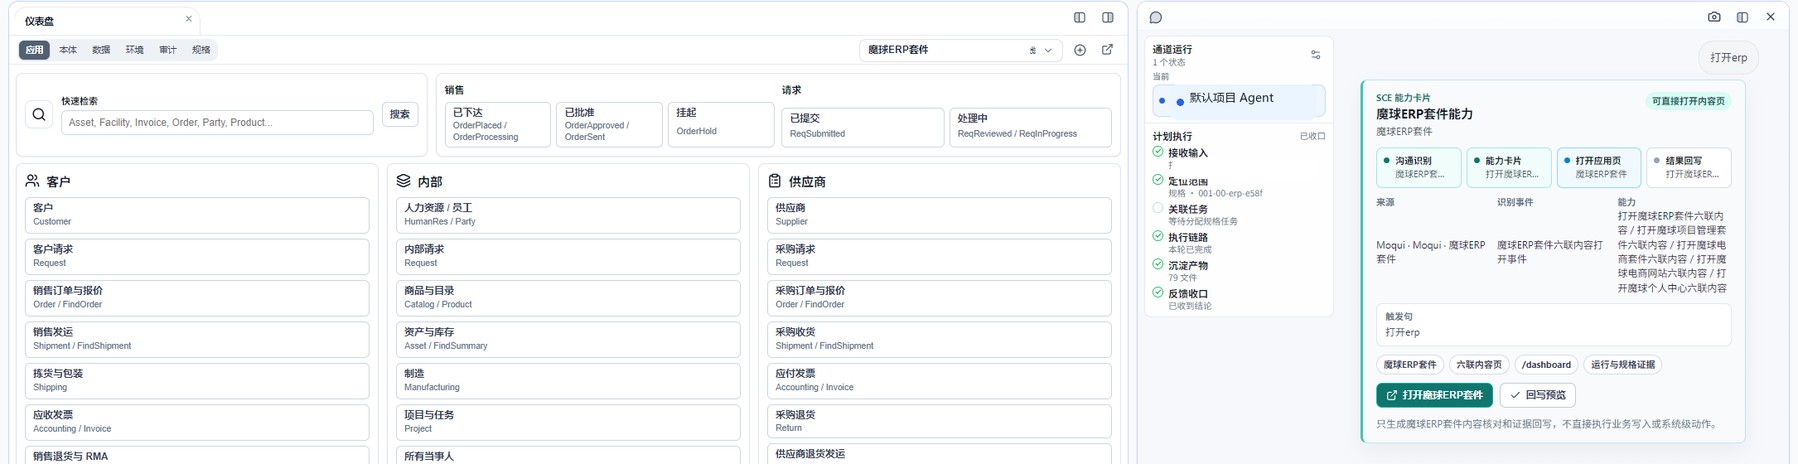This screenshot has width=1798, height=464.
Task: Open 采购订单与报价 card
Action: tap(939, 298)
